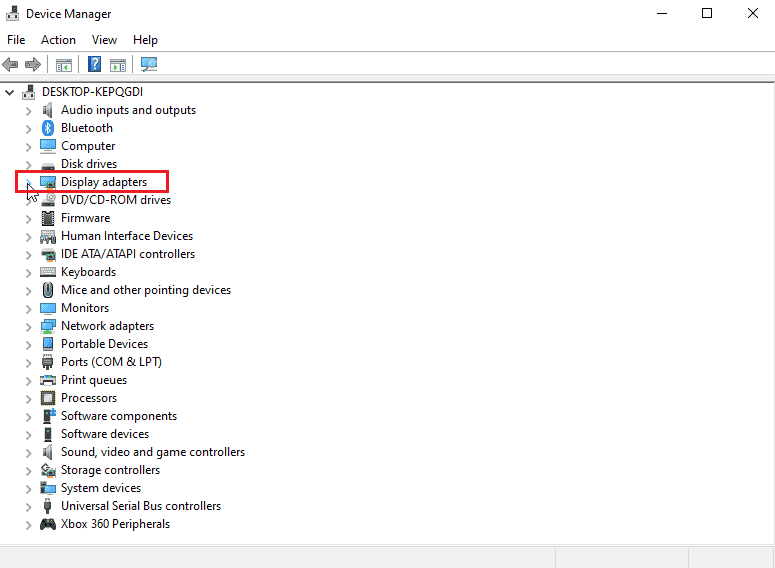This screenshot has width=775, height=568.
Task: Select the DESKTOP-KEPQGDI computer name
Action: coord(92,92)
